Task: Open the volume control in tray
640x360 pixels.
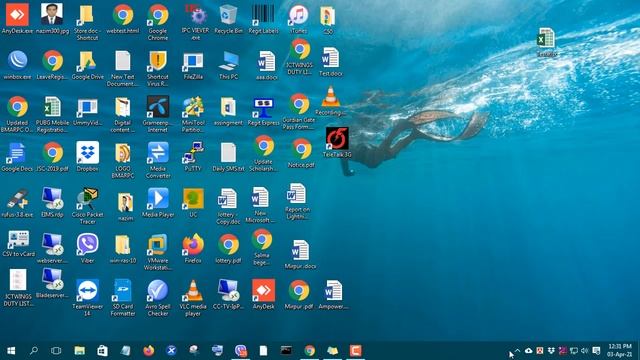Action: click(584, 351)
